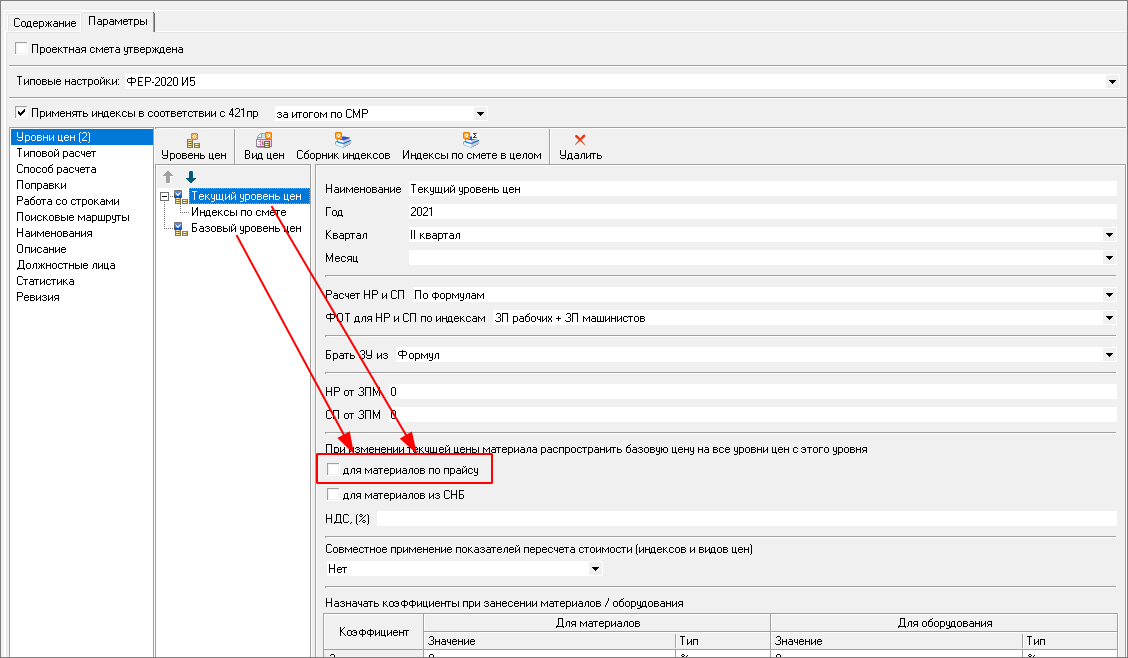Select Индексы по смете tree item
Image resolution: width=1128 pixels, height=658 pixels.
pos(238,212)
